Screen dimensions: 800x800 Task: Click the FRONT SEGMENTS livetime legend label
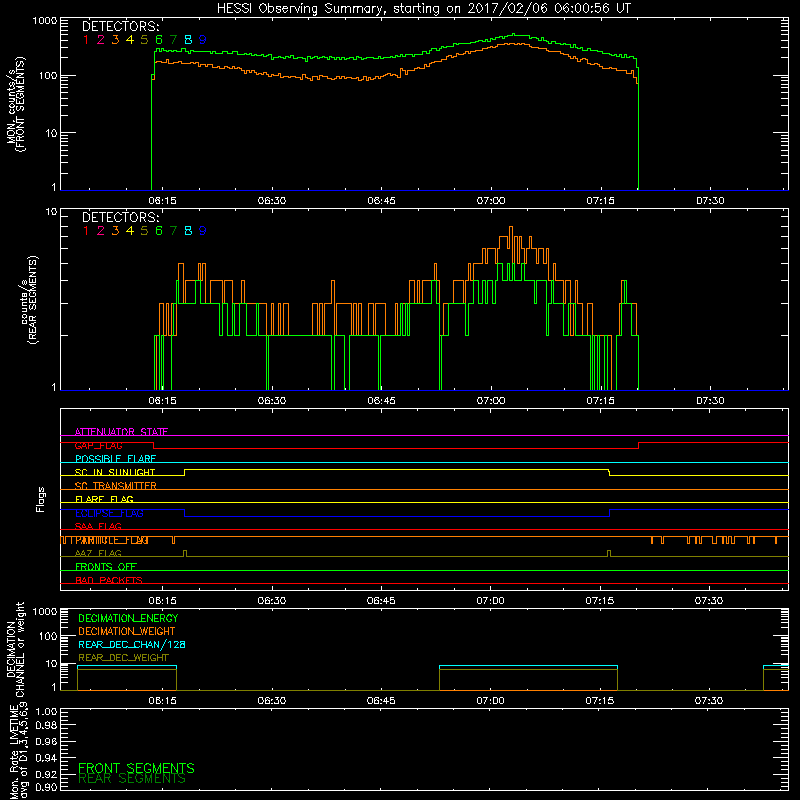(x=136, y=768)
